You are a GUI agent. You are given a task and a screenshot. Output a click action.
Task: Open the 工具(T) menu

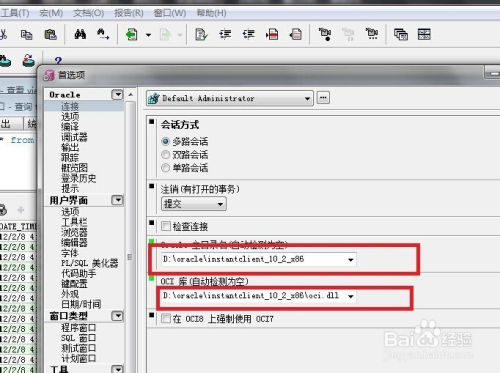click(15, 13)
